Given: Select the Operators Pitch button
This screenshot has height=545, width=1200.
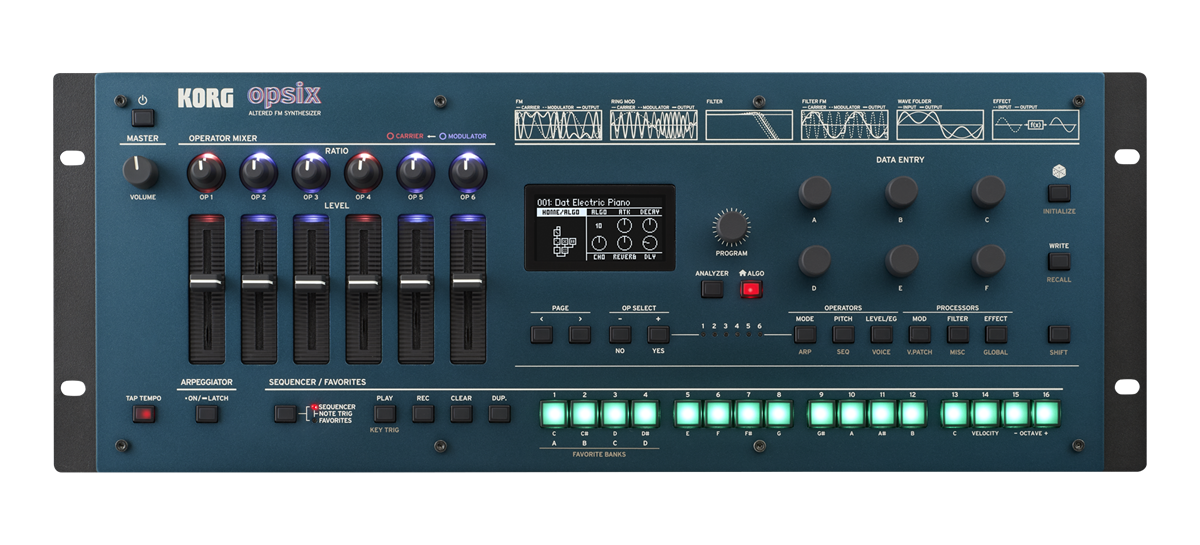Looking at the screenshot, I should [x=843, y=334].
